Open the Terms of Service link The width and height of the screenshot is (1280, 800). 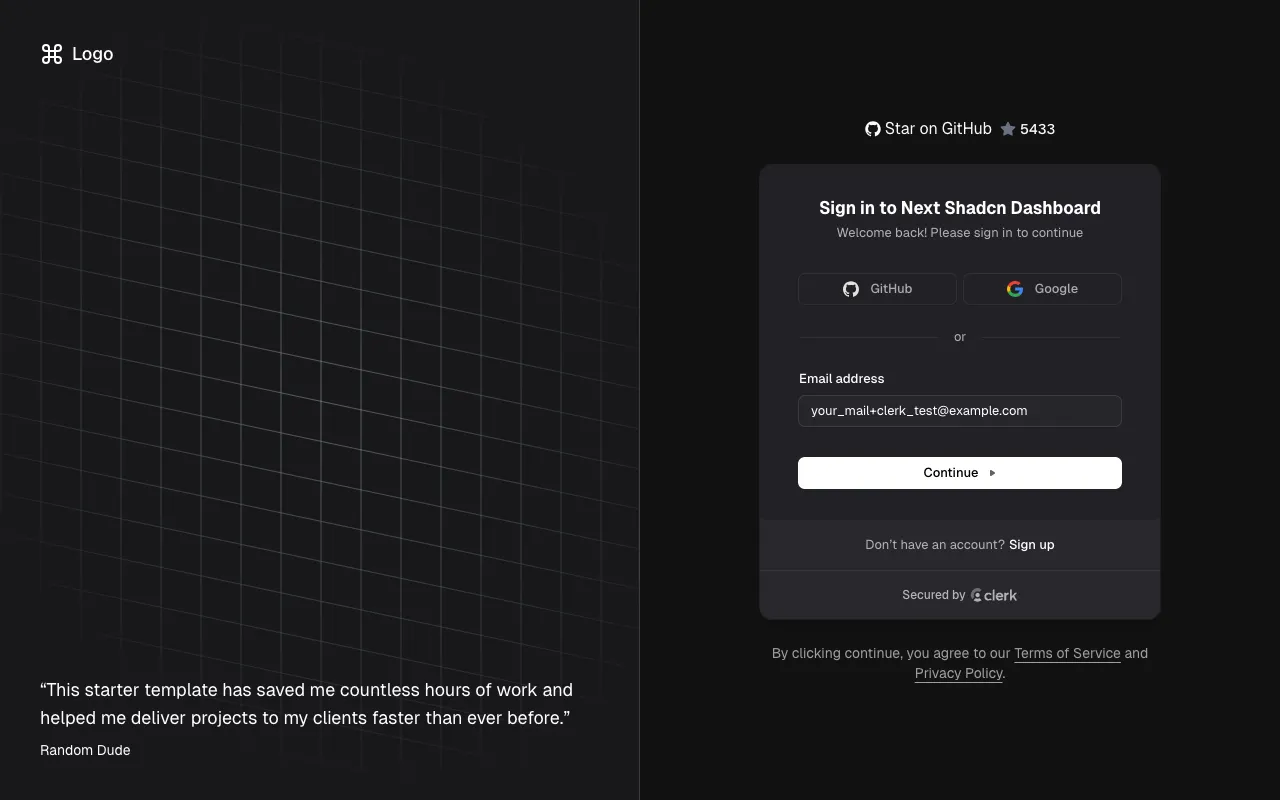coord(1067,653)
